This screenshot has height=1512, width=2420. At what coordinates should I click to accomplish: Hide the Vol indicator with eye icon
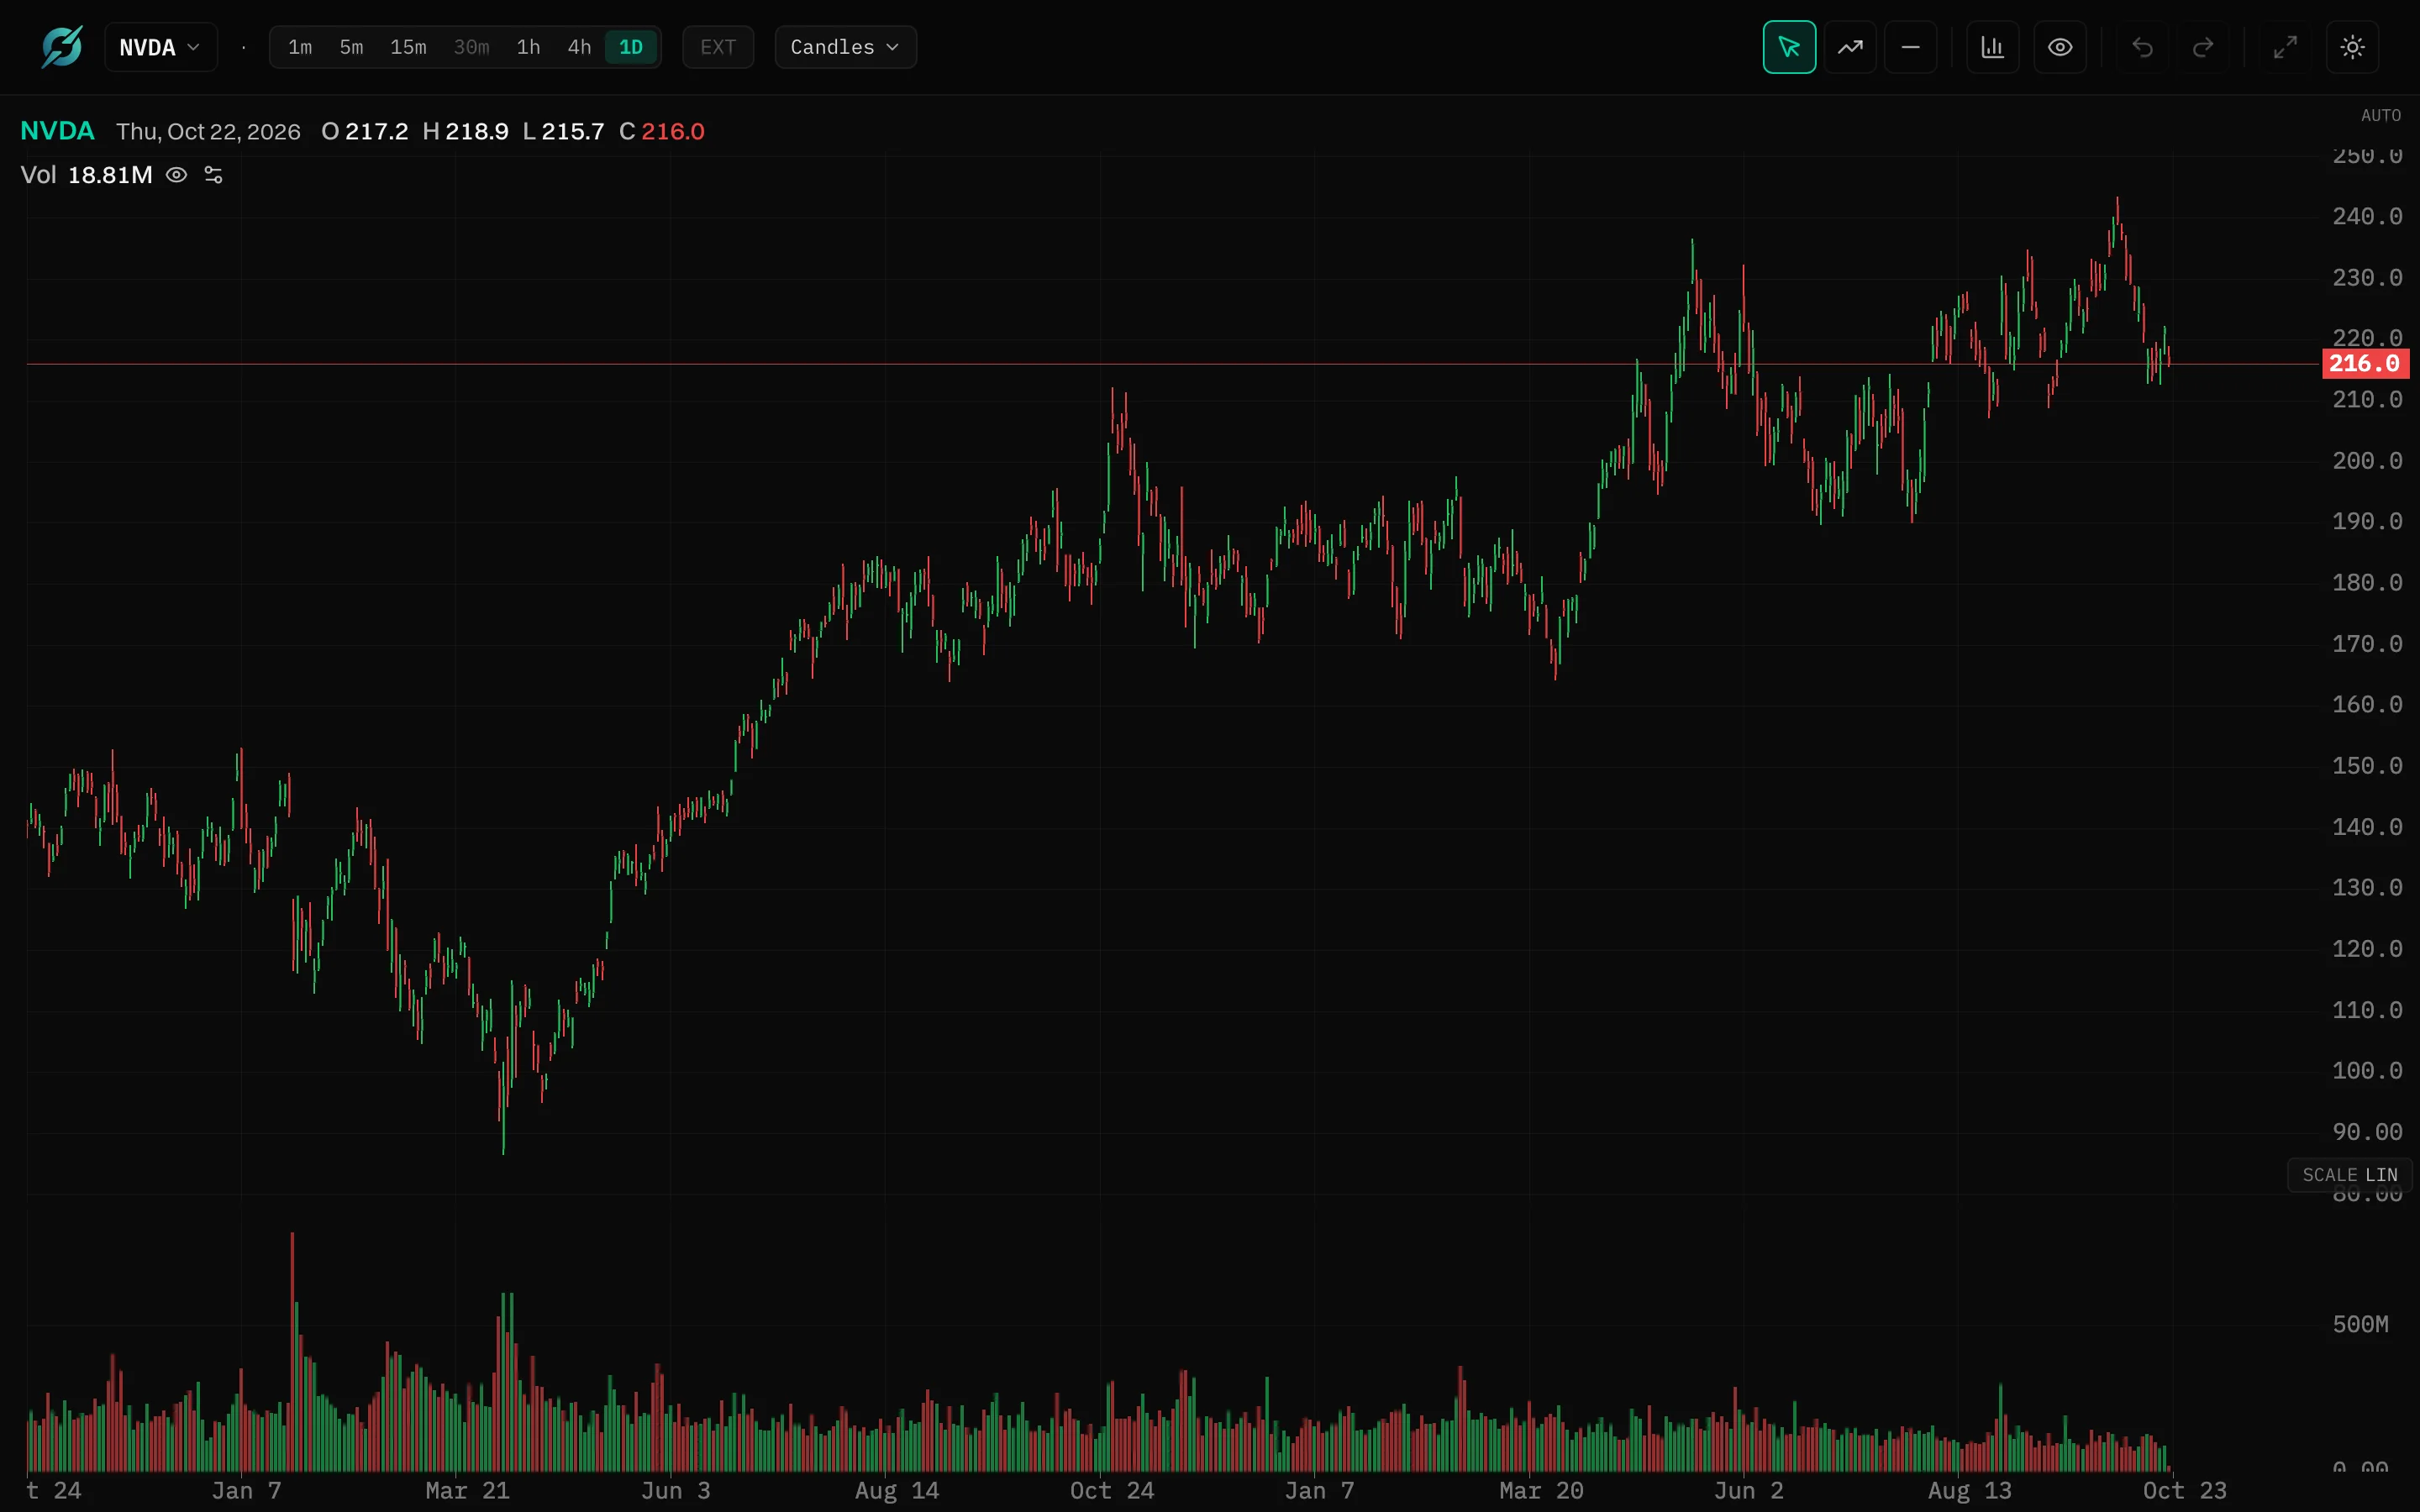point(176,175)
